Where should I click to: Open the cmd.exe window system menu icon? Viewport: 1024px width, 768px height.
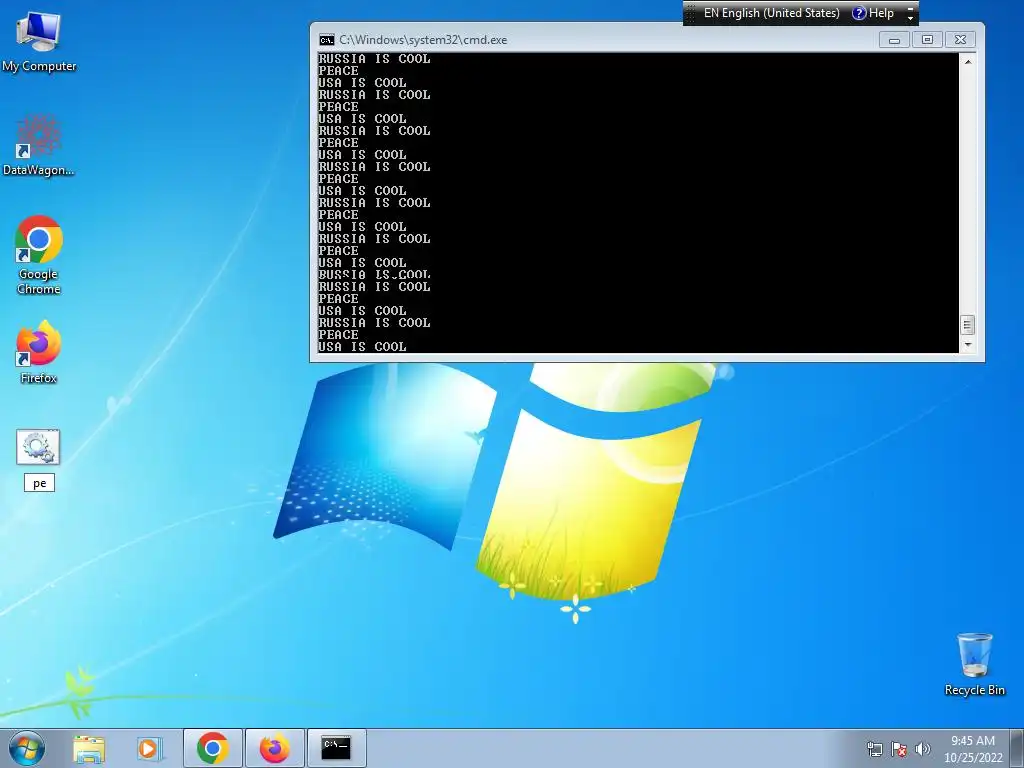(327, 40)
